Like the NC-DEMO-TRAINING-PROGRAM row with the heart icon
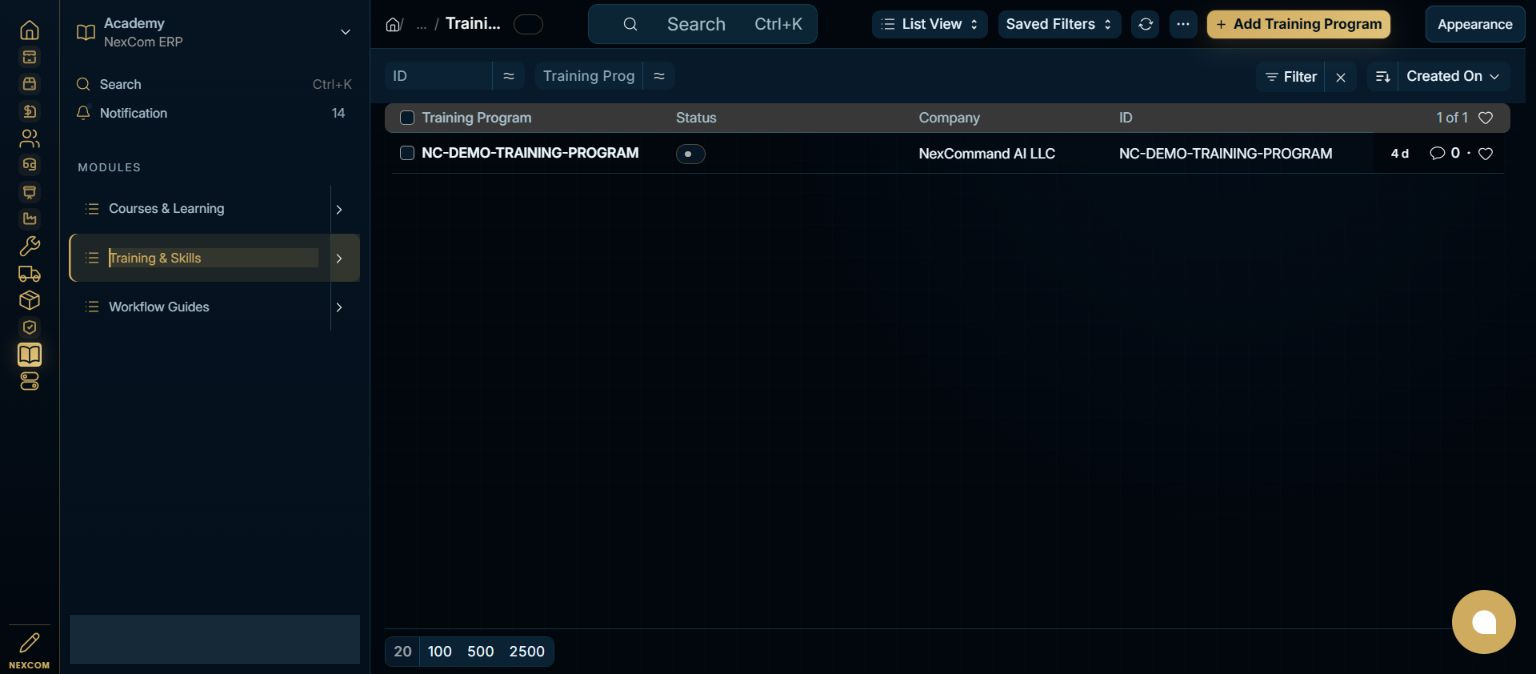The height and width of the screenshot is (674, 1536). 1485,153
